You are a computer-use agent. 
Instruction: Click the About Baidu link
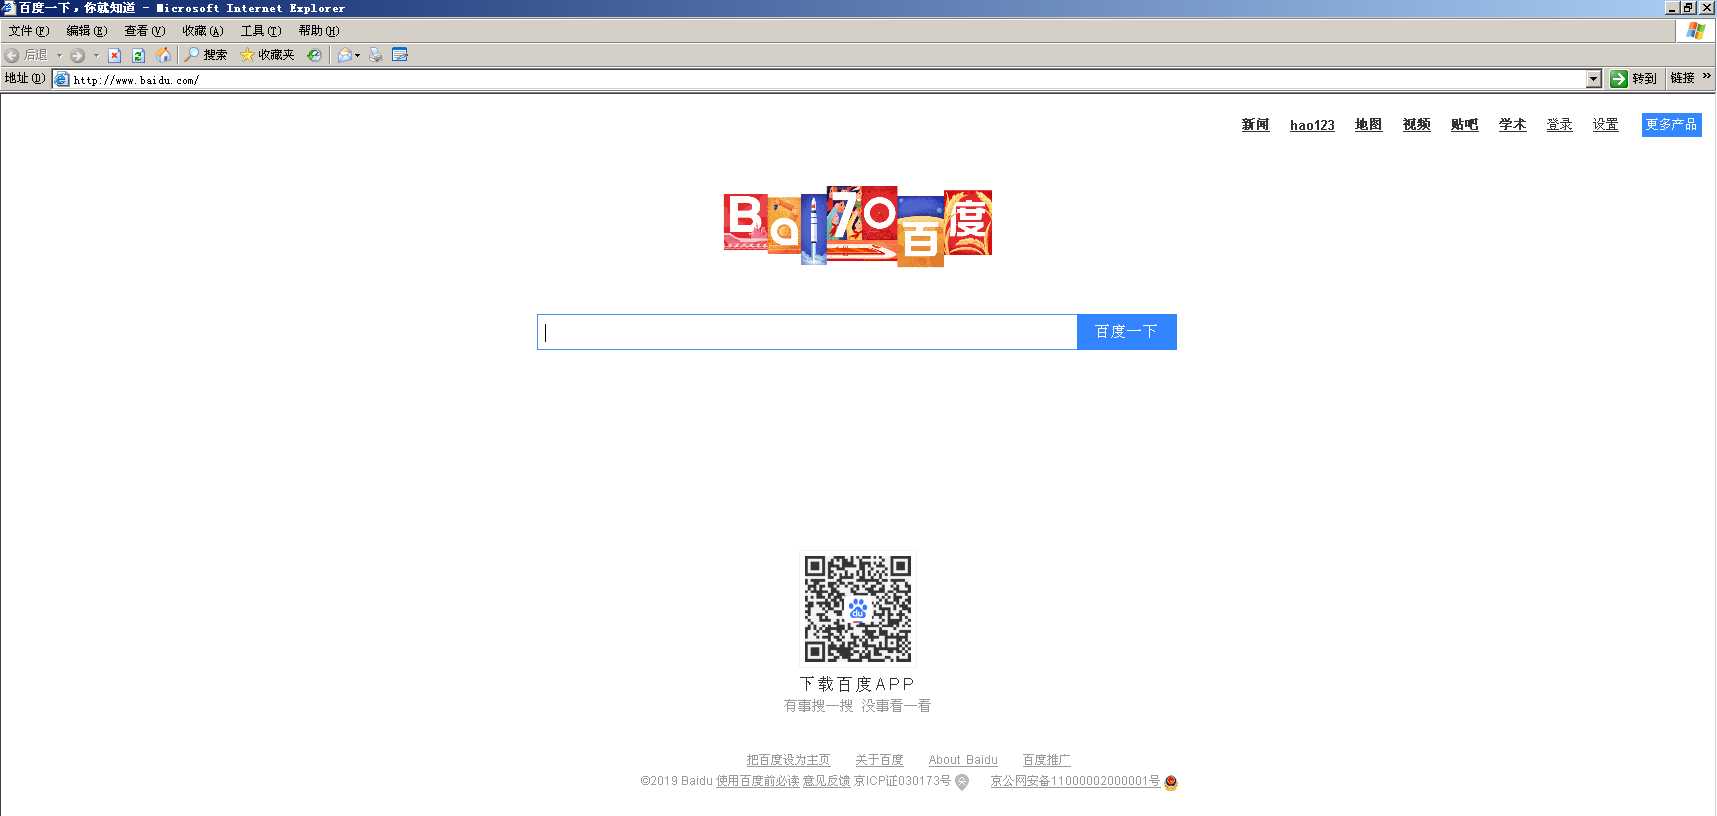(x=963, y=761)
